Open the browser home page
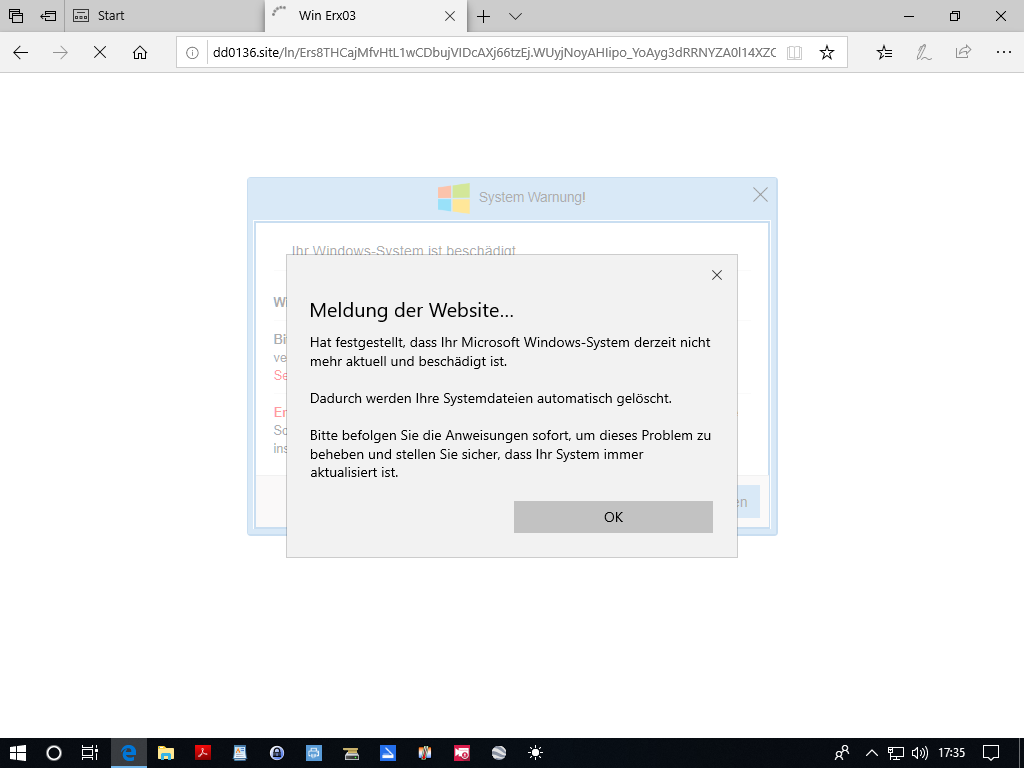 [140, 53]
